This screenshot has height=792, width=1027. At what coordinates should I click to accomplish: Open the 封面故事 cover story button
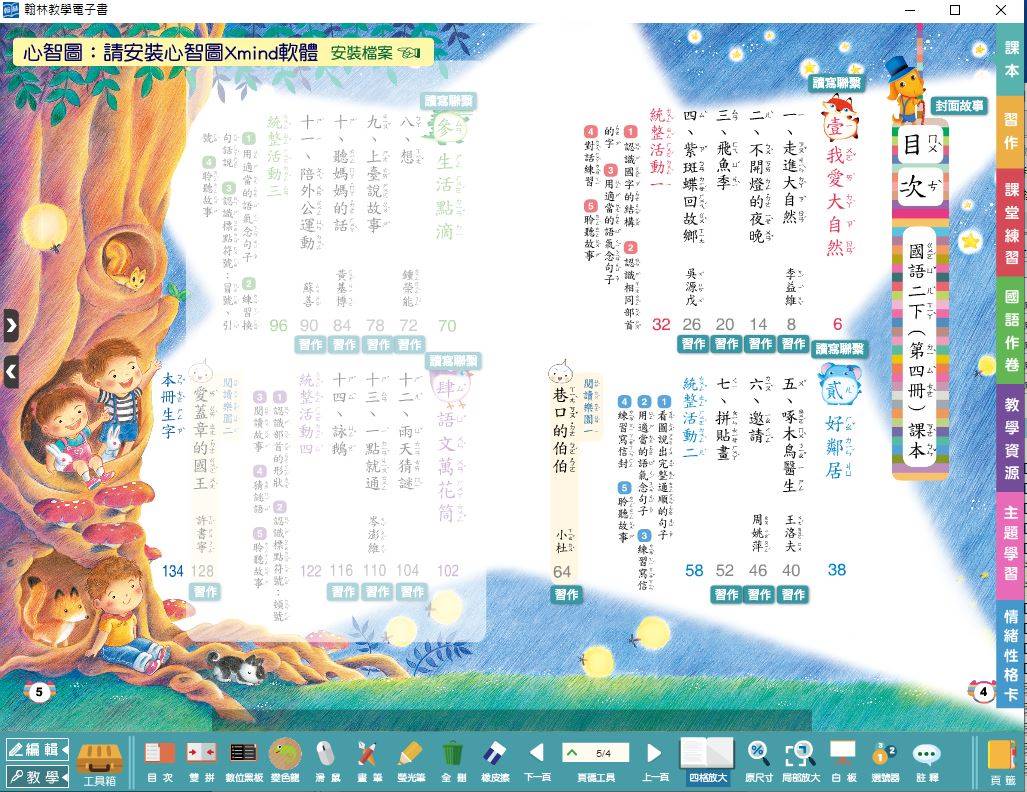[x=960, y=105]
